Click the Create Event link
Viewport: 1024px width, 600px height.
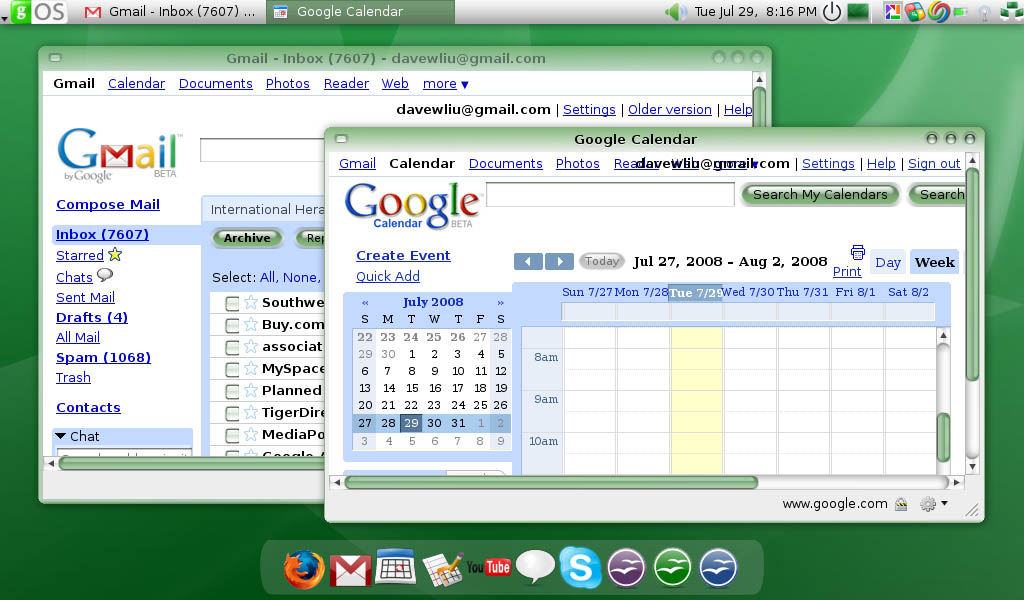403,255
